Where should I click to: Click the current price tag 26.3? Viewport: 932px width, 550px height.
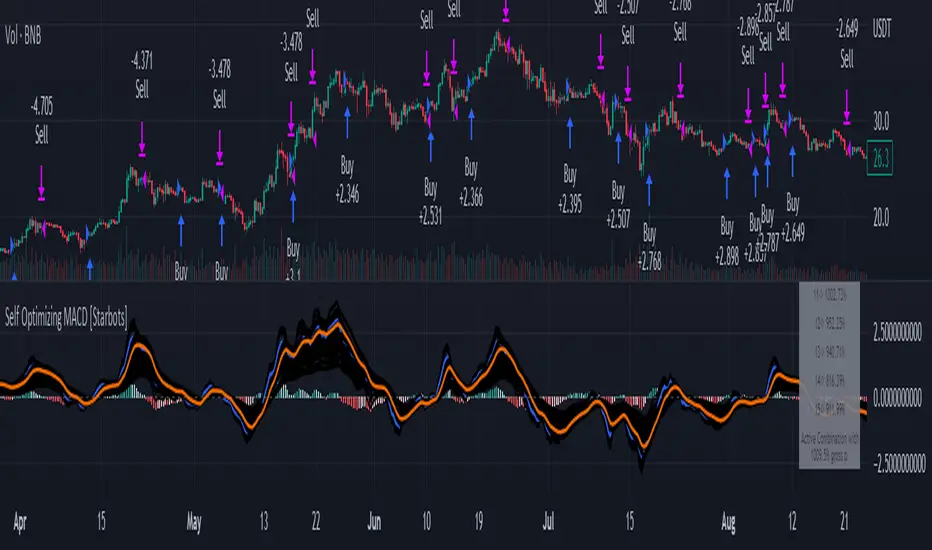tap(880, 159)
